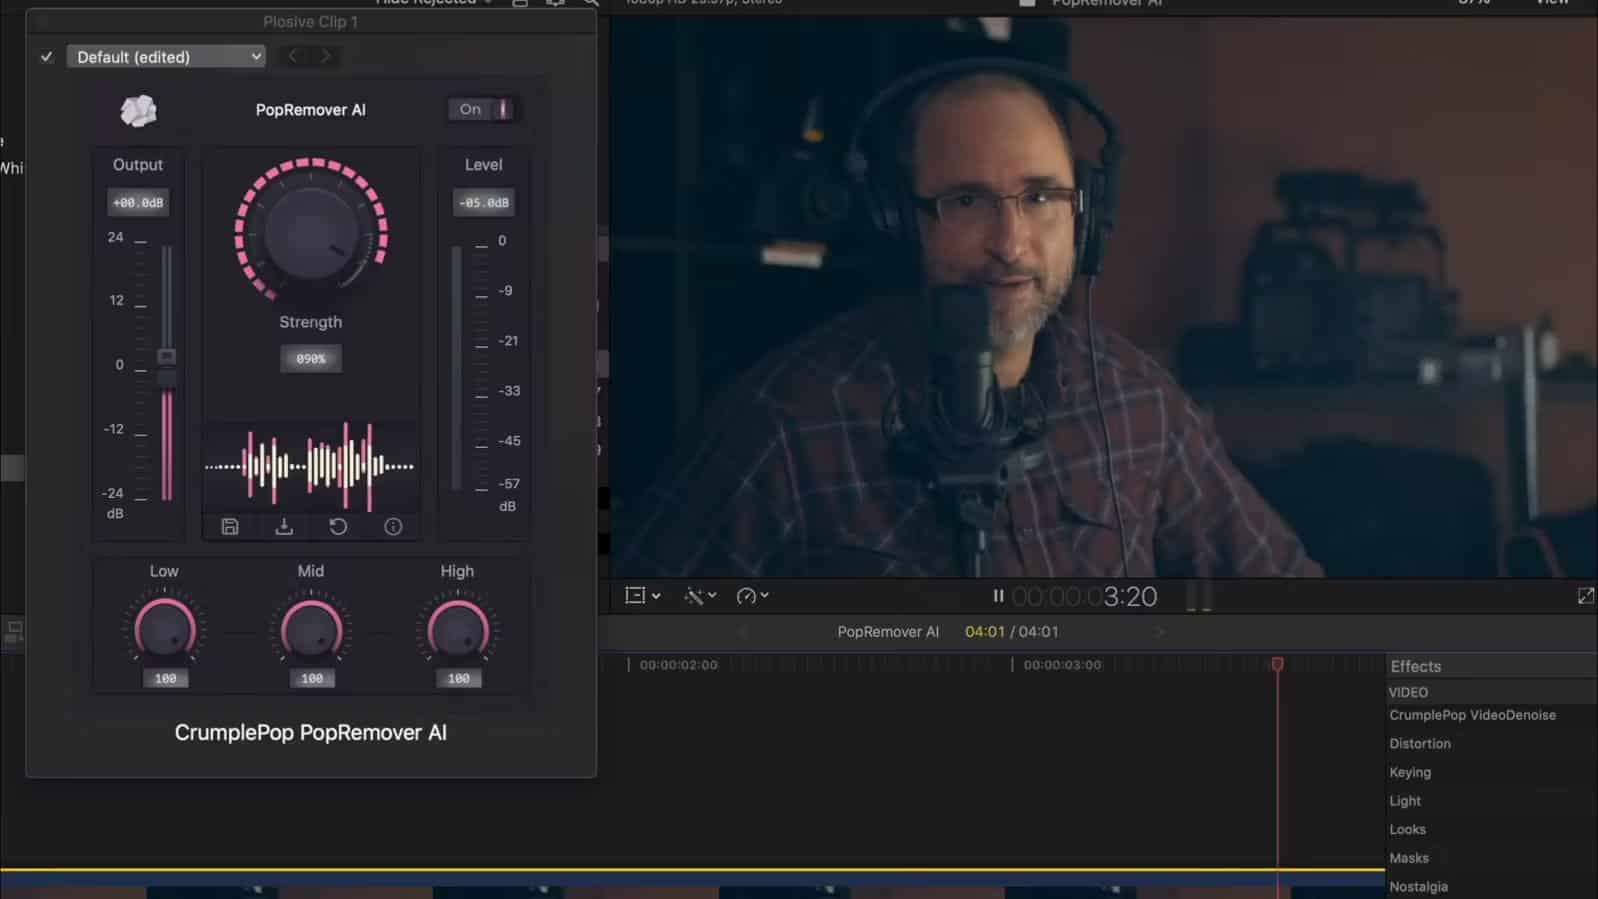Open the retime speed dropdown
Image resolution: width=1598 pixels, height=899 pixels.
752,596
